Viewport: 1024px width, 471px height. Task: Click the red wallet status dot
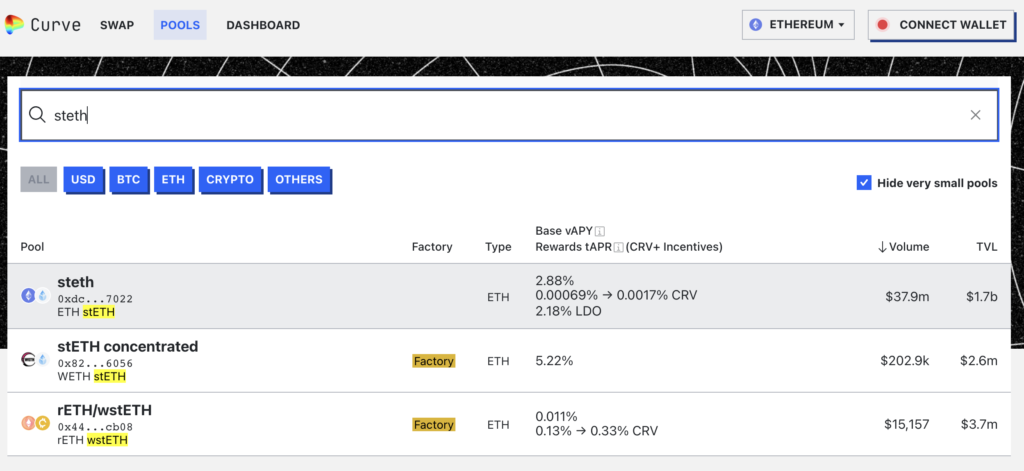coord(882,25)
